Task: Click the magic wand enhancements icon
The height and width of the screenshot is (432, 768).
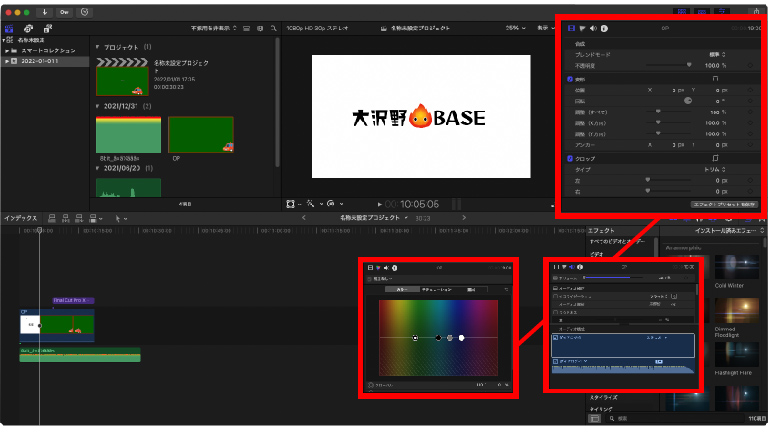Action: tap(311, 204)
